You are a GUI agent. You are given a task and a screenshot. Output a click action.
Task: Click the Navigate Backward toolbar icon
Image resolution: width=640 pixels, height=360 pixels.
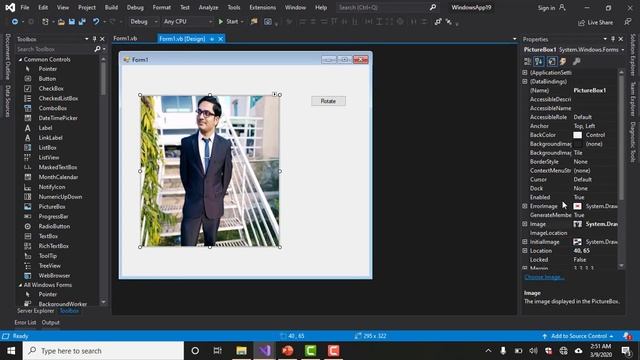click(15, 22)
